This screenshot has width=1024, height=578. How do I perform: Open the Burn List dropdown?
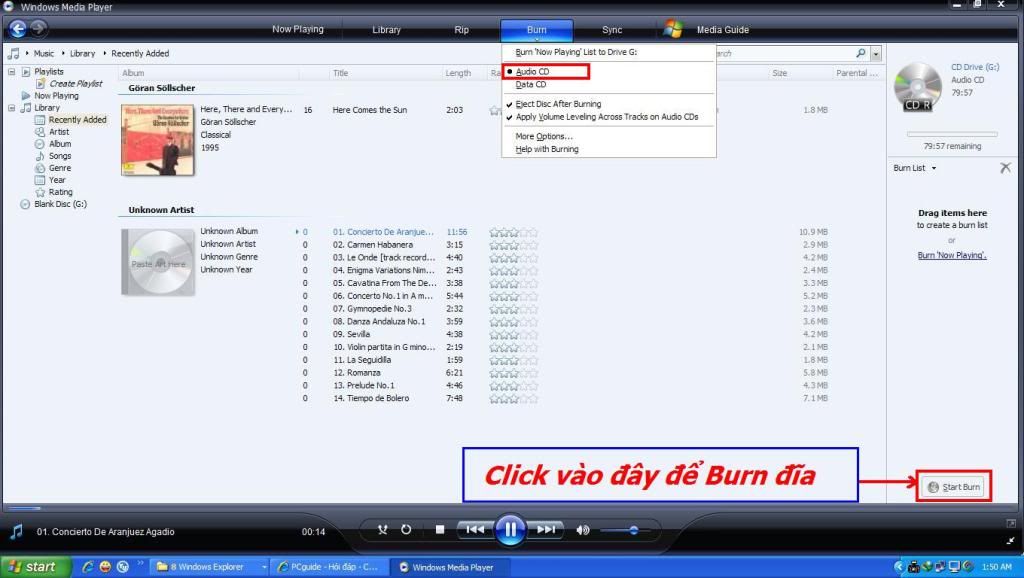915,168
